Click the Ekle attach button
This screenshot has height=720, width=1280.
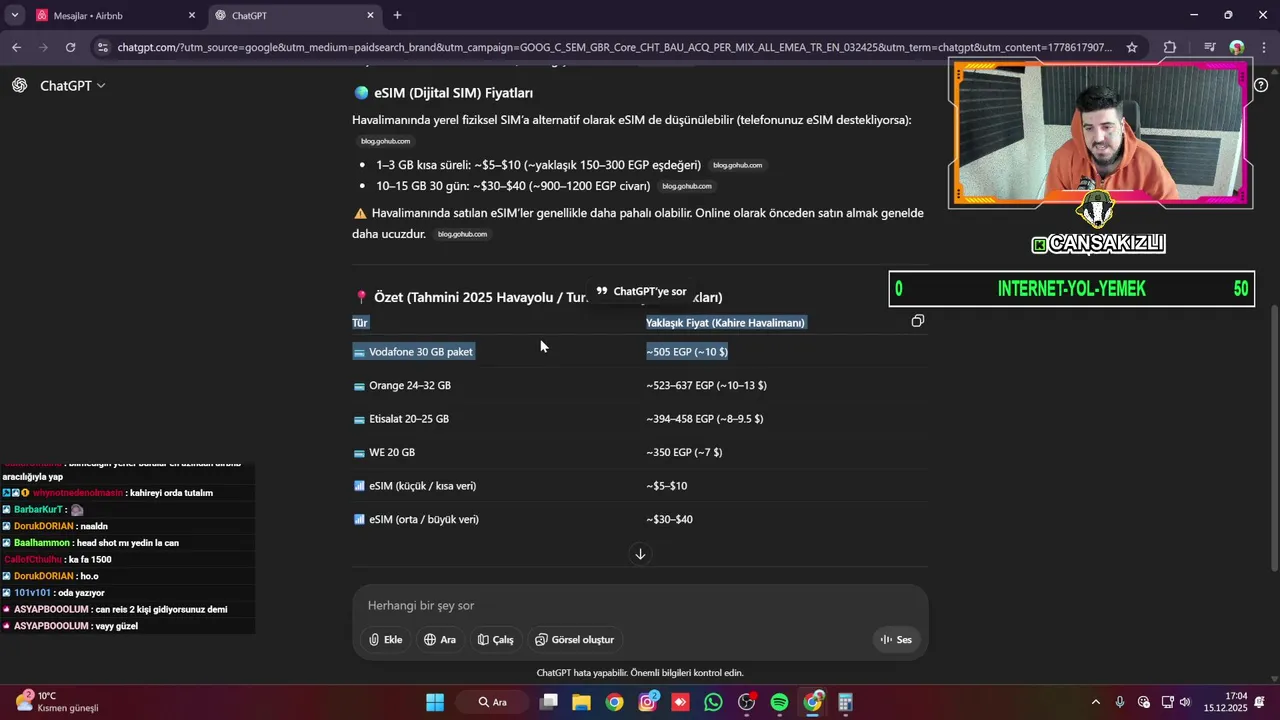point(385,640)
